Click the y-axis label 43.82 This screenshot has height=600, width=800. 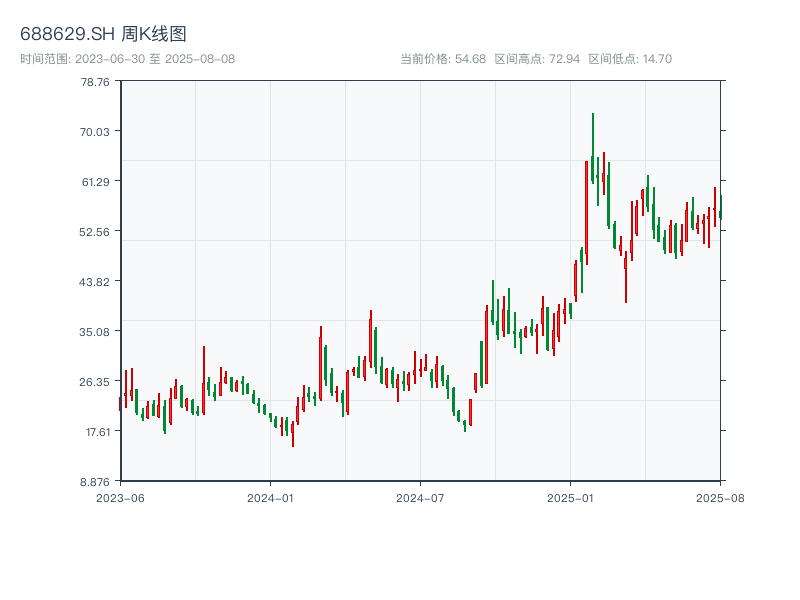click(94, 282)
